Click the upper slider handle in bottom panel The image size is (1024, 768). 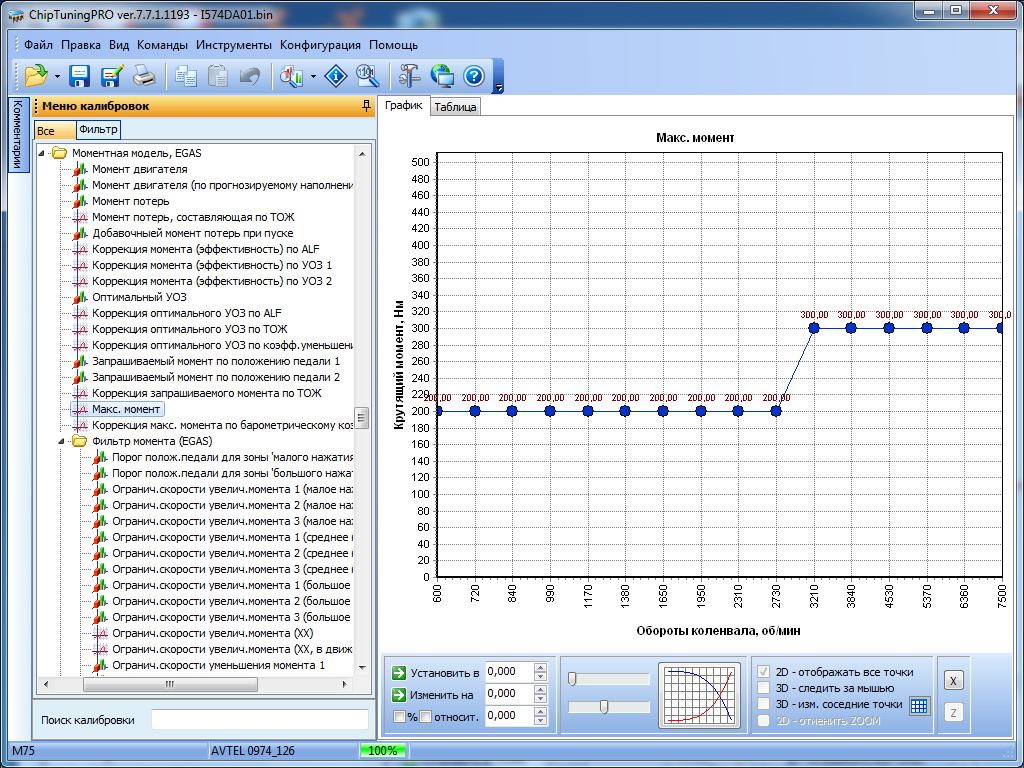coord(572,679)
